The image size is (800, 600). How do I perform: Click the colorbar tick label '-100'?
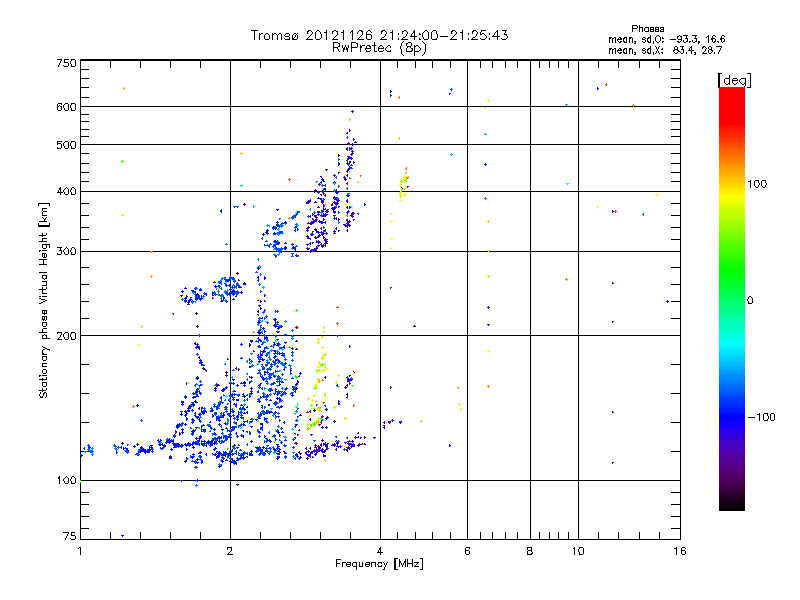[x=761, y=417]
